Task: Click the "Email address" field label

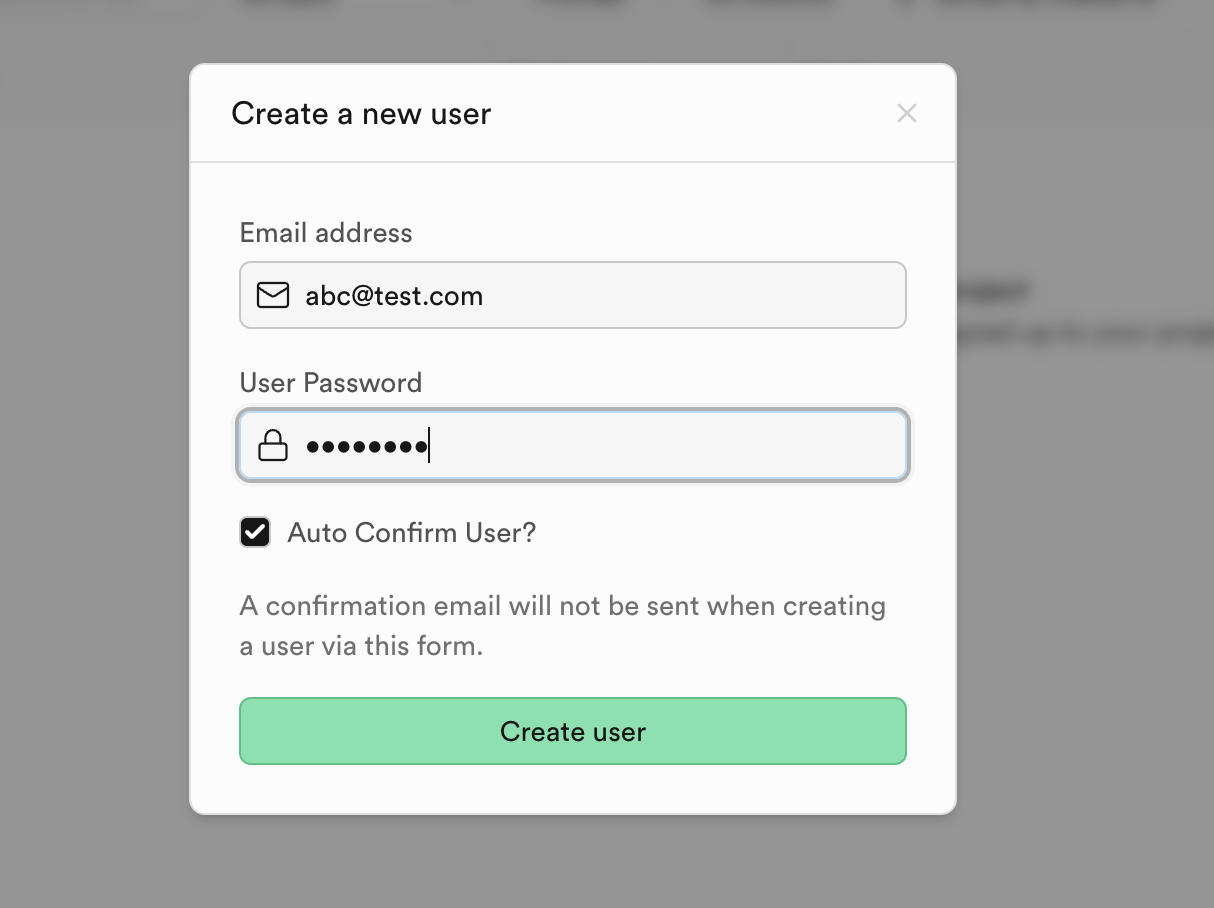Action: click(326, 233)
